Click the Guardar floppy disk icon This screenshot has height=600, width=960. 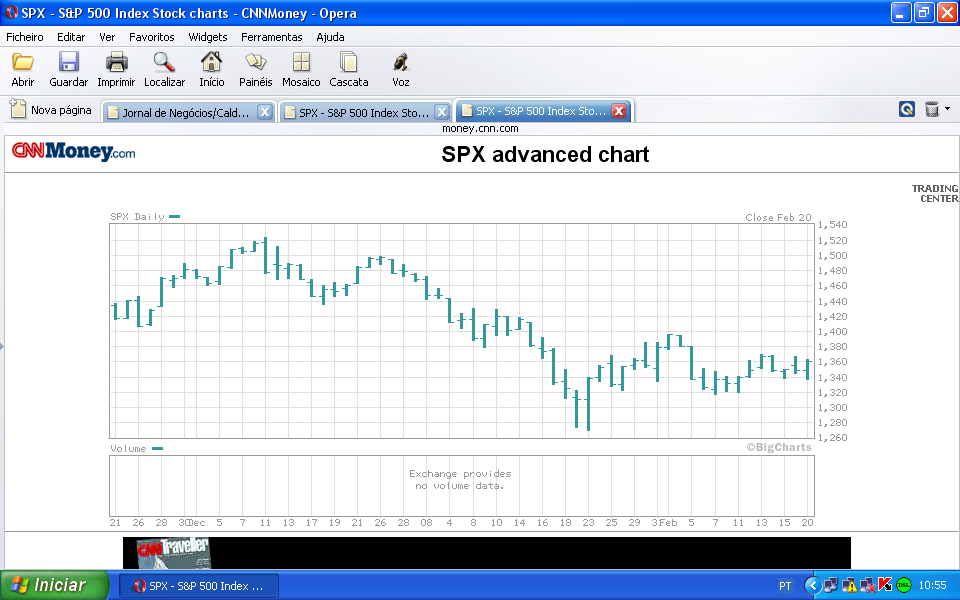point(69,62)
